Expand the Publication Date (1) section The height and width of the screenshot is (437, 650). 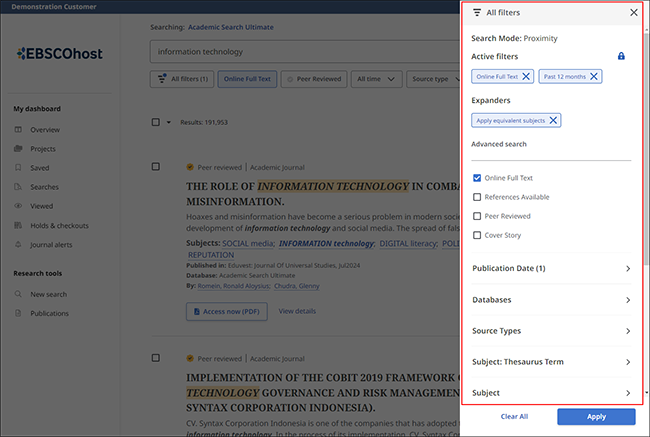[551, 268]
